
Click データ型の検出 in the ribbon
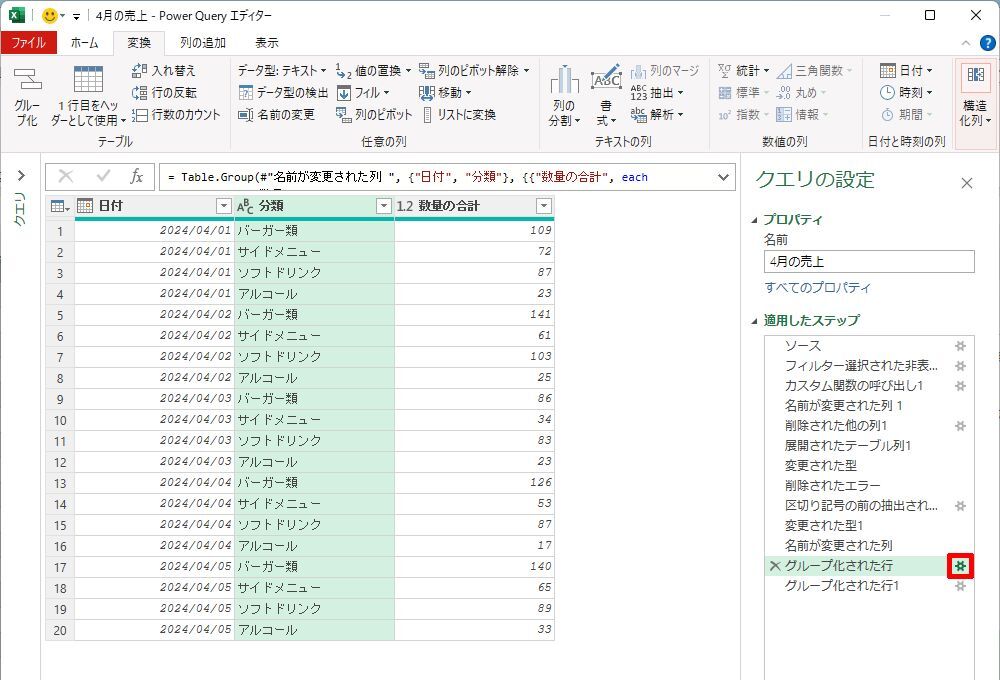283,92
